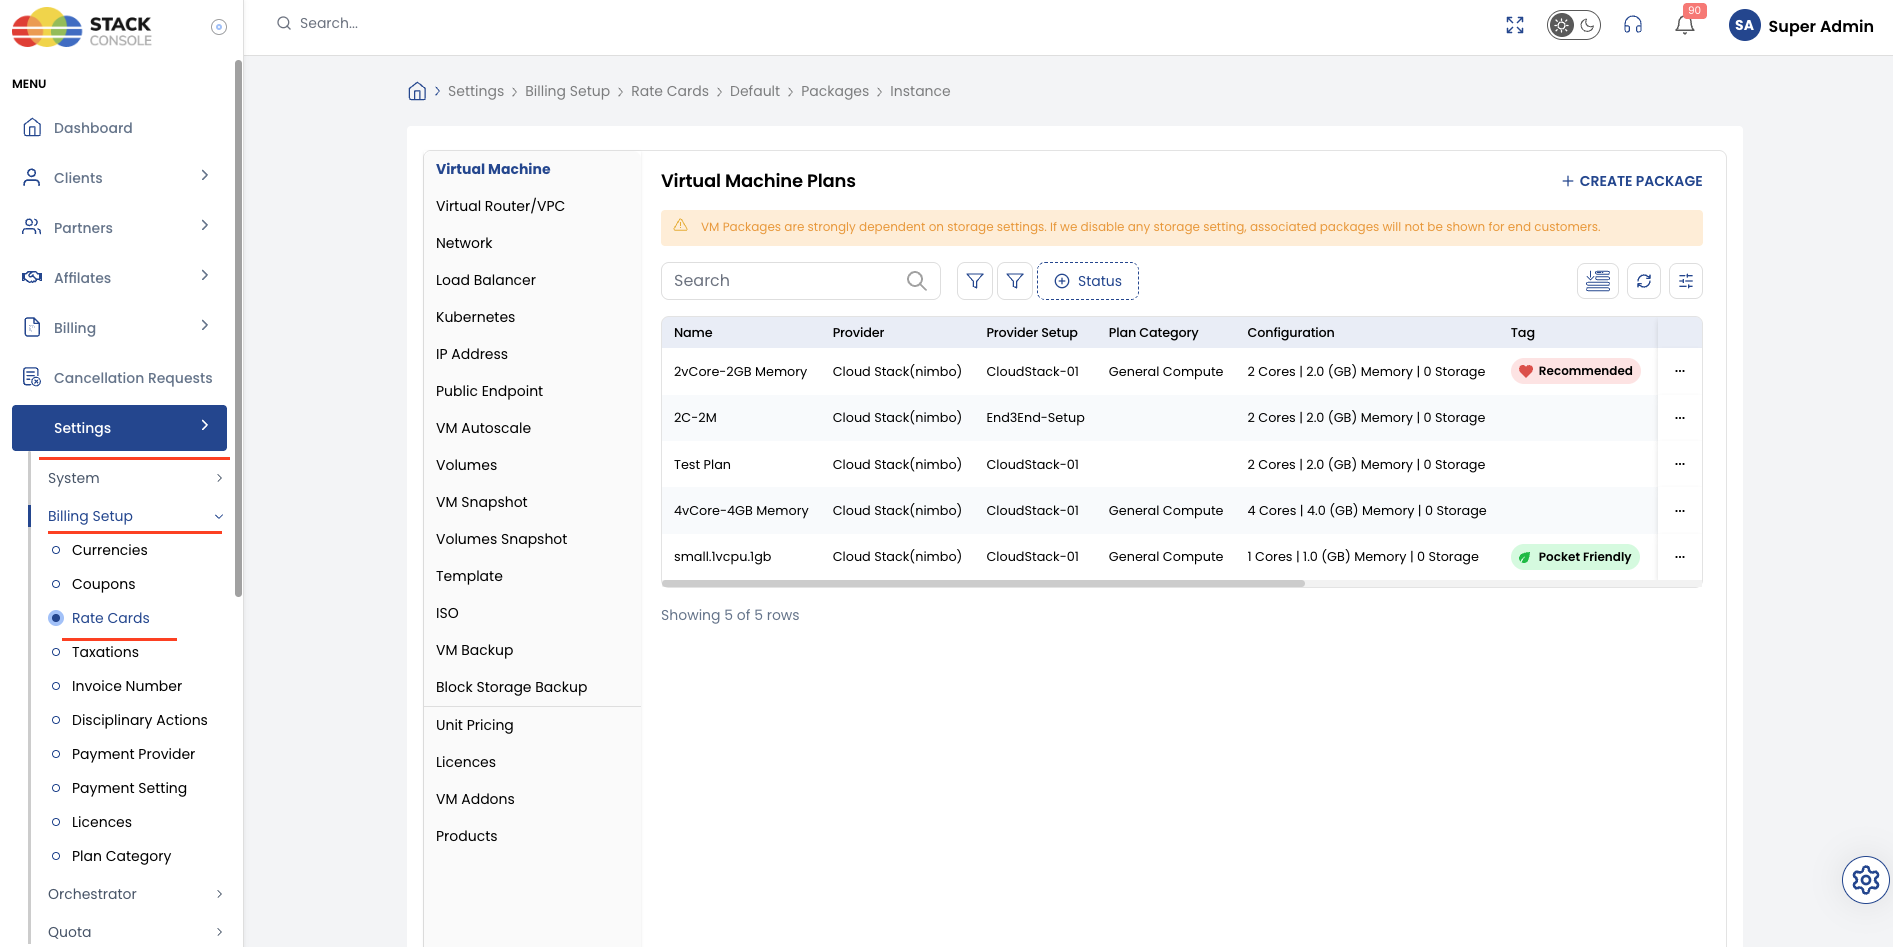Click the Clients person icon
This screenshot has width=1893, height=947.
point(32,177)
